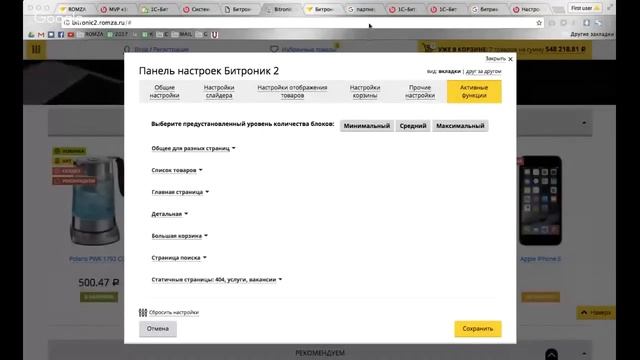Click the iPhone product thumbnail
Screen dimensions: 640x360
[540, 200]
